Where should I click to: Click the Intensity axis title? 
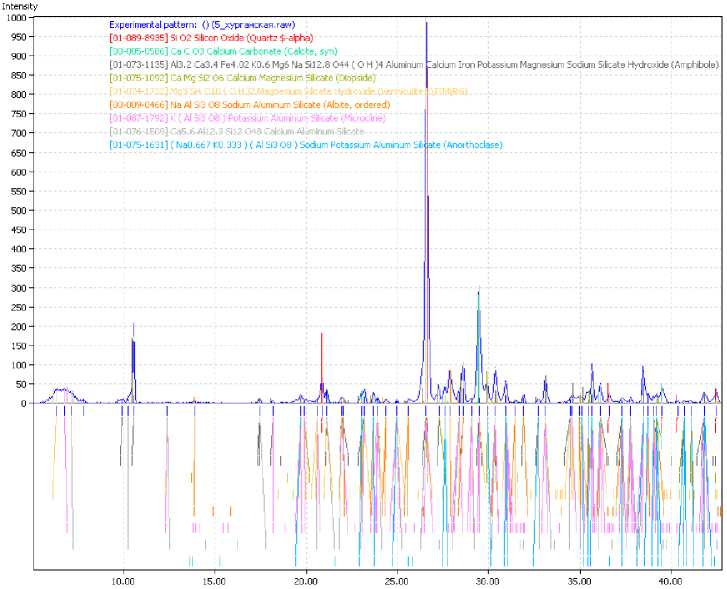pos(19,6)
